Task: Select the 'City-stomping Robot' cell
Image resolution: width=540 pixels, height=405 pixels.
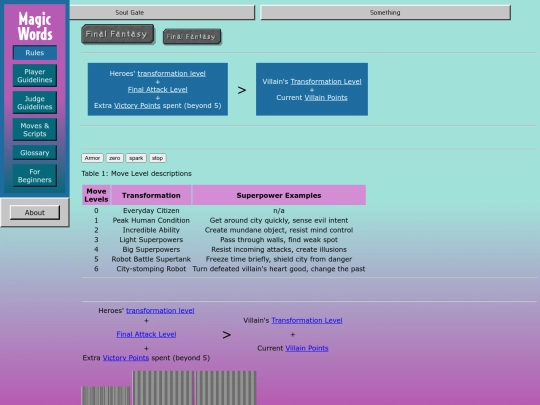Action: 151,269
